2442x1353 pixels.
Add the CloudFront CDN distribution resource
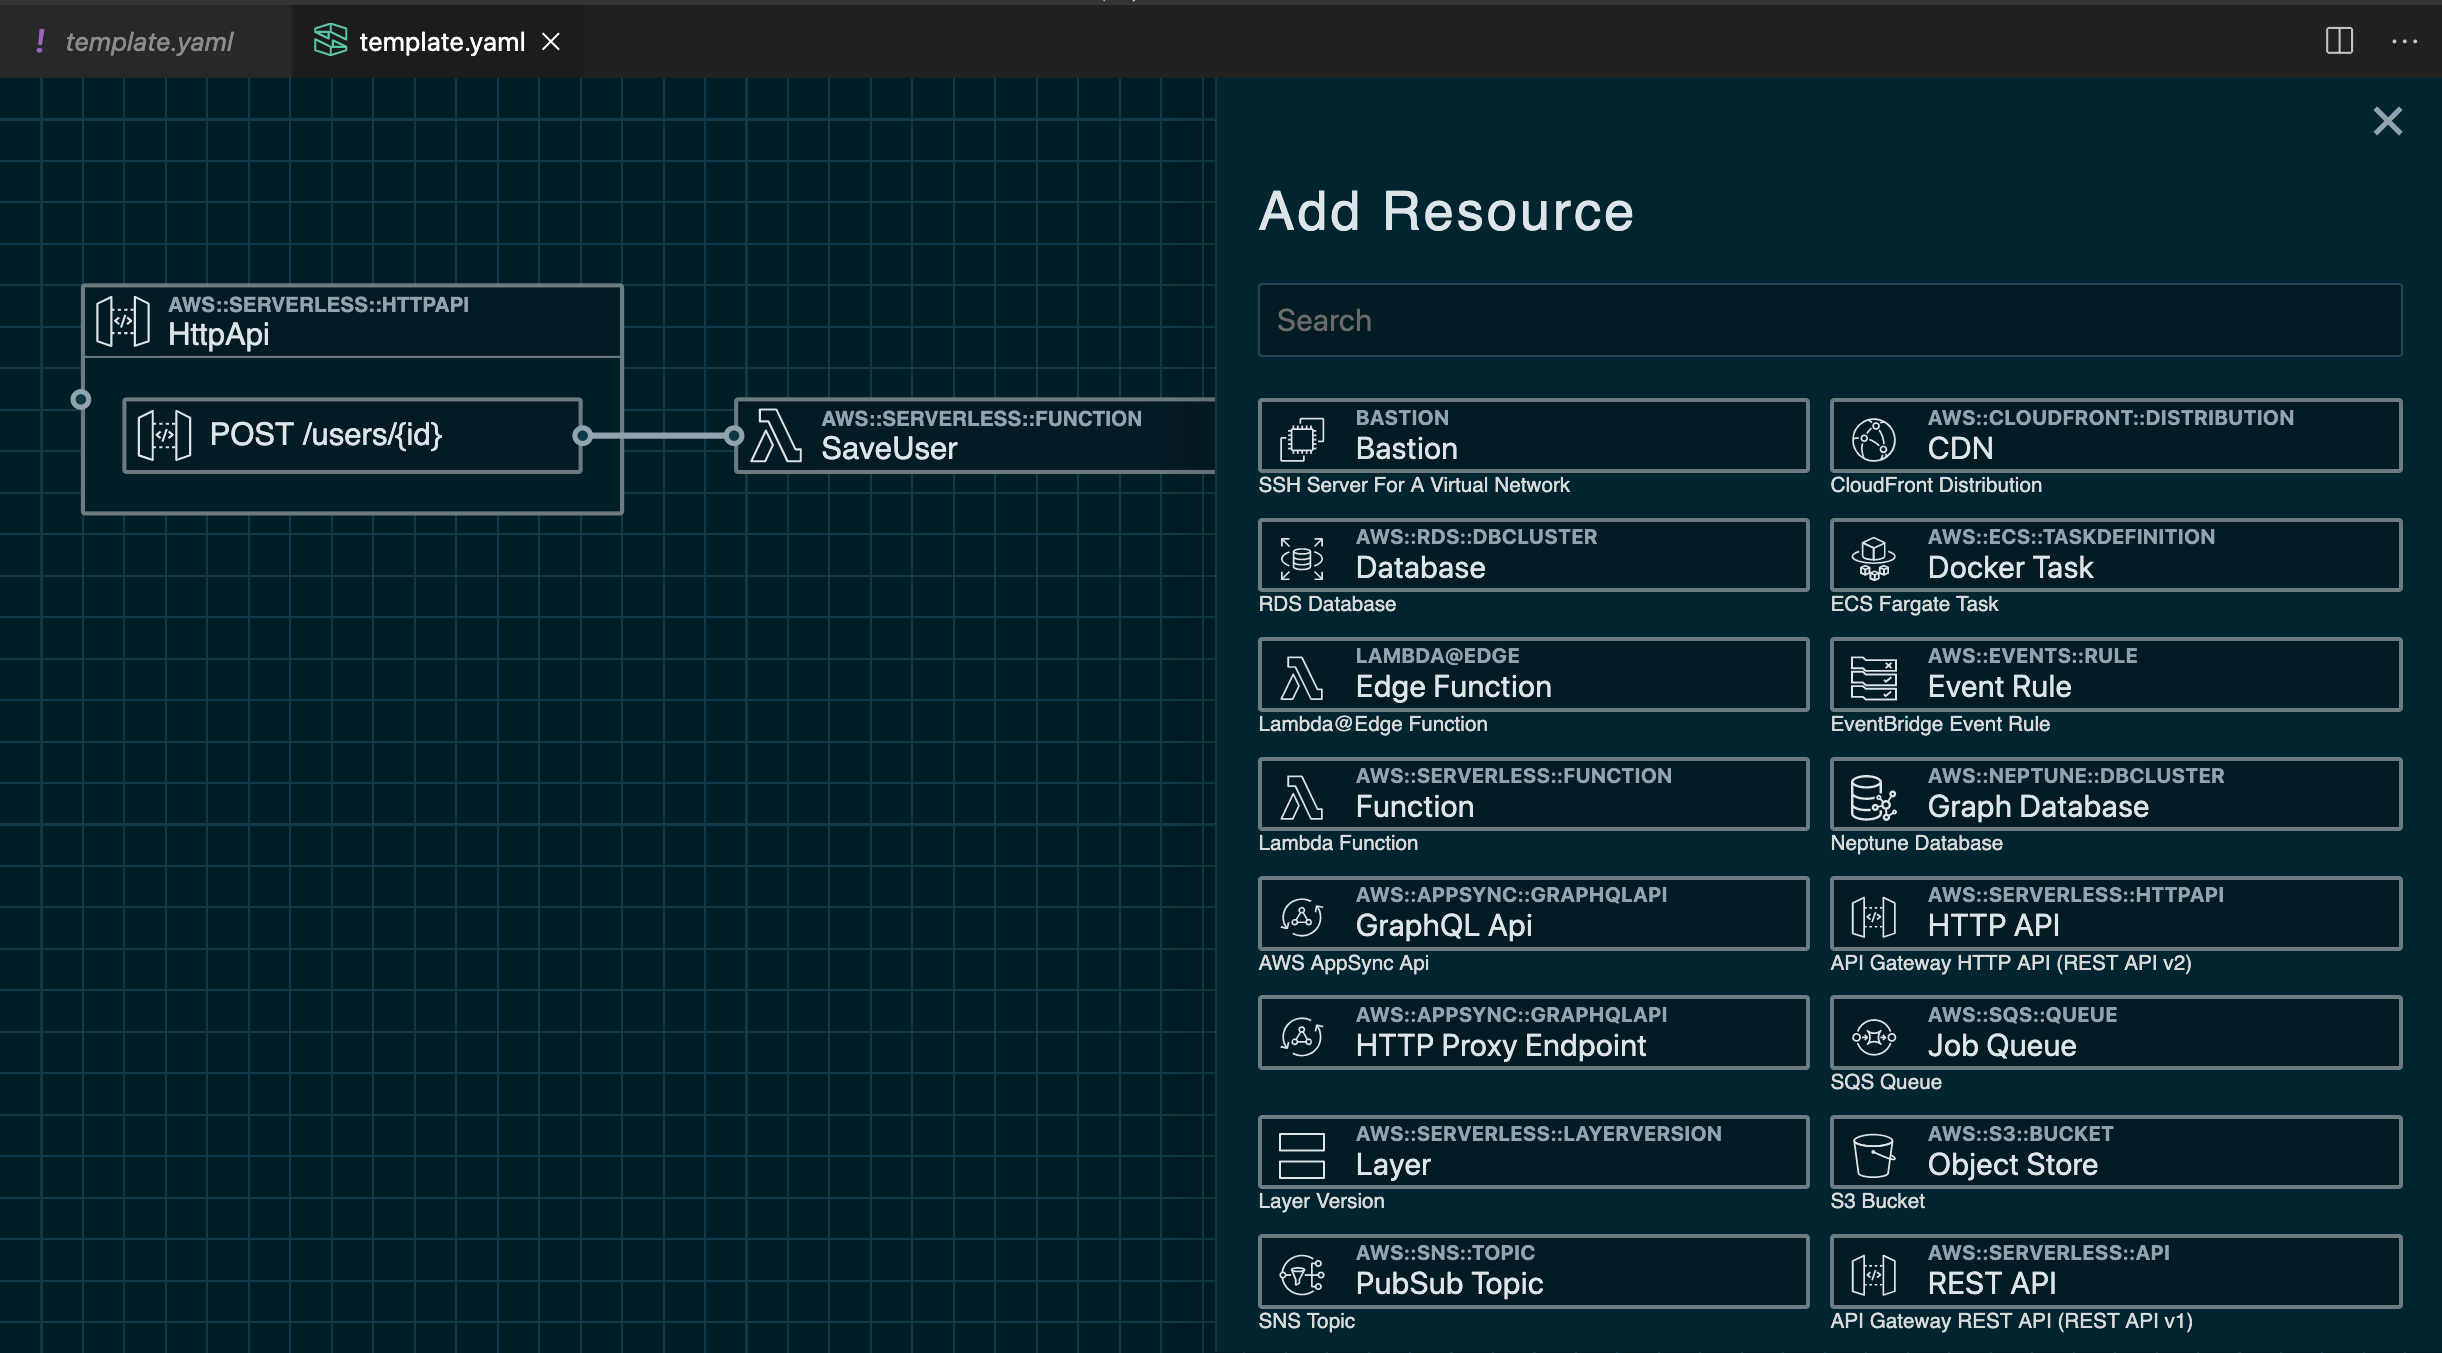pos(2114,434)
